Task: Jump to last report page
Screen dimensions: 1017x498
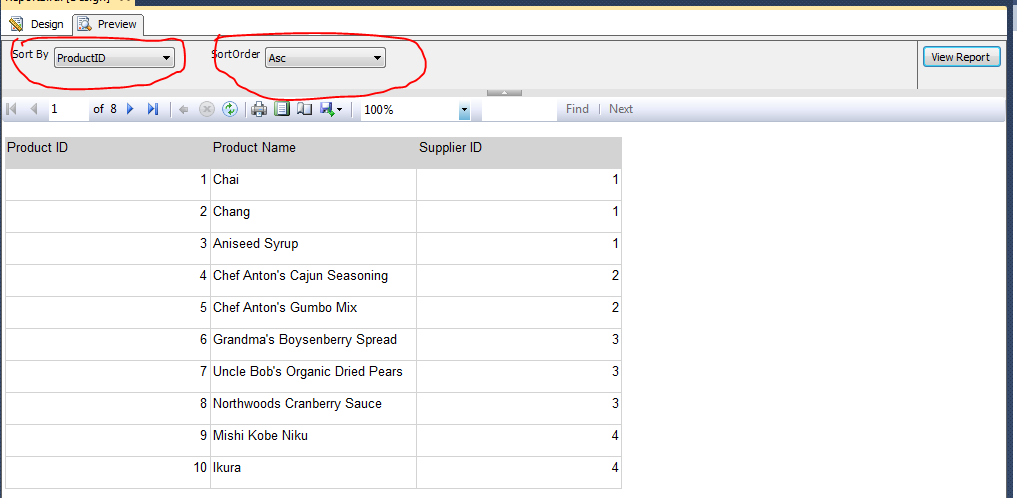Action: click(153, 109)
